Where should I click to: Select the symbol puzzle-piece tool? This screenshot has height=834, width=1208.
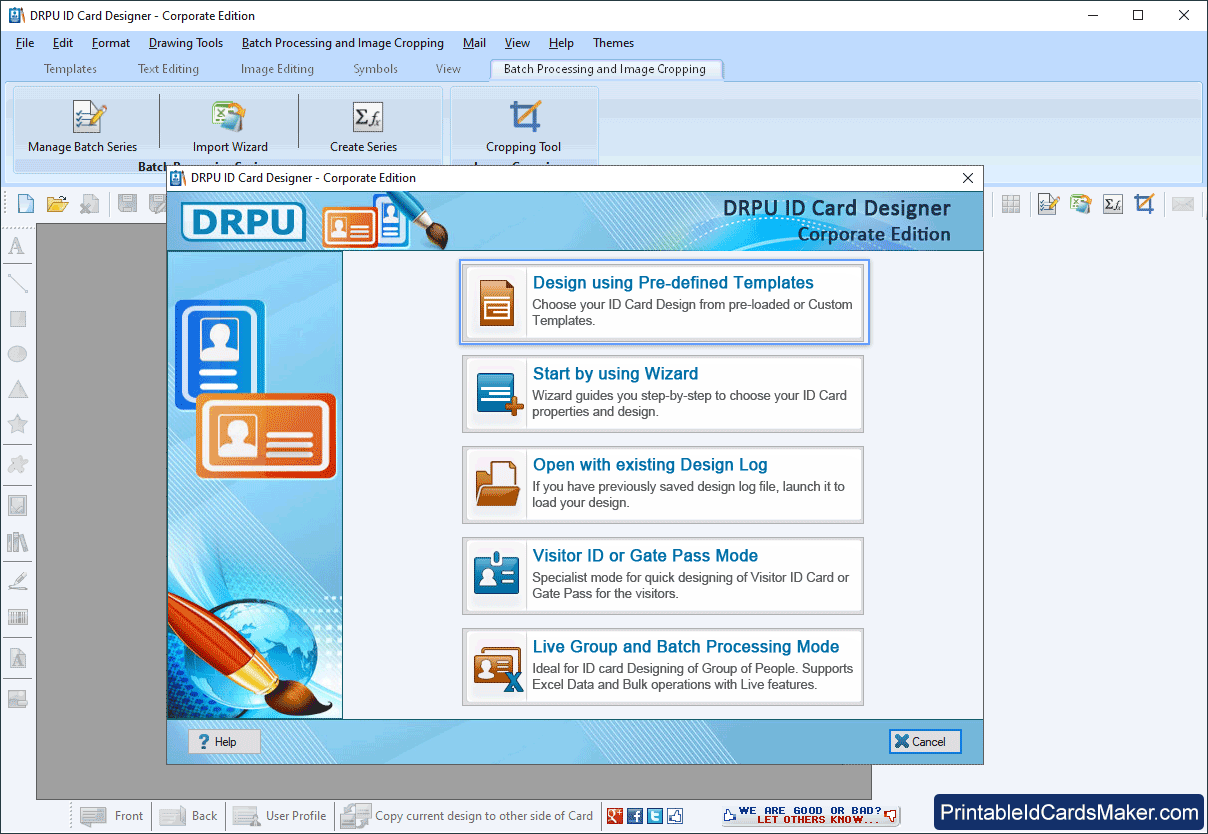coord(17,464)
